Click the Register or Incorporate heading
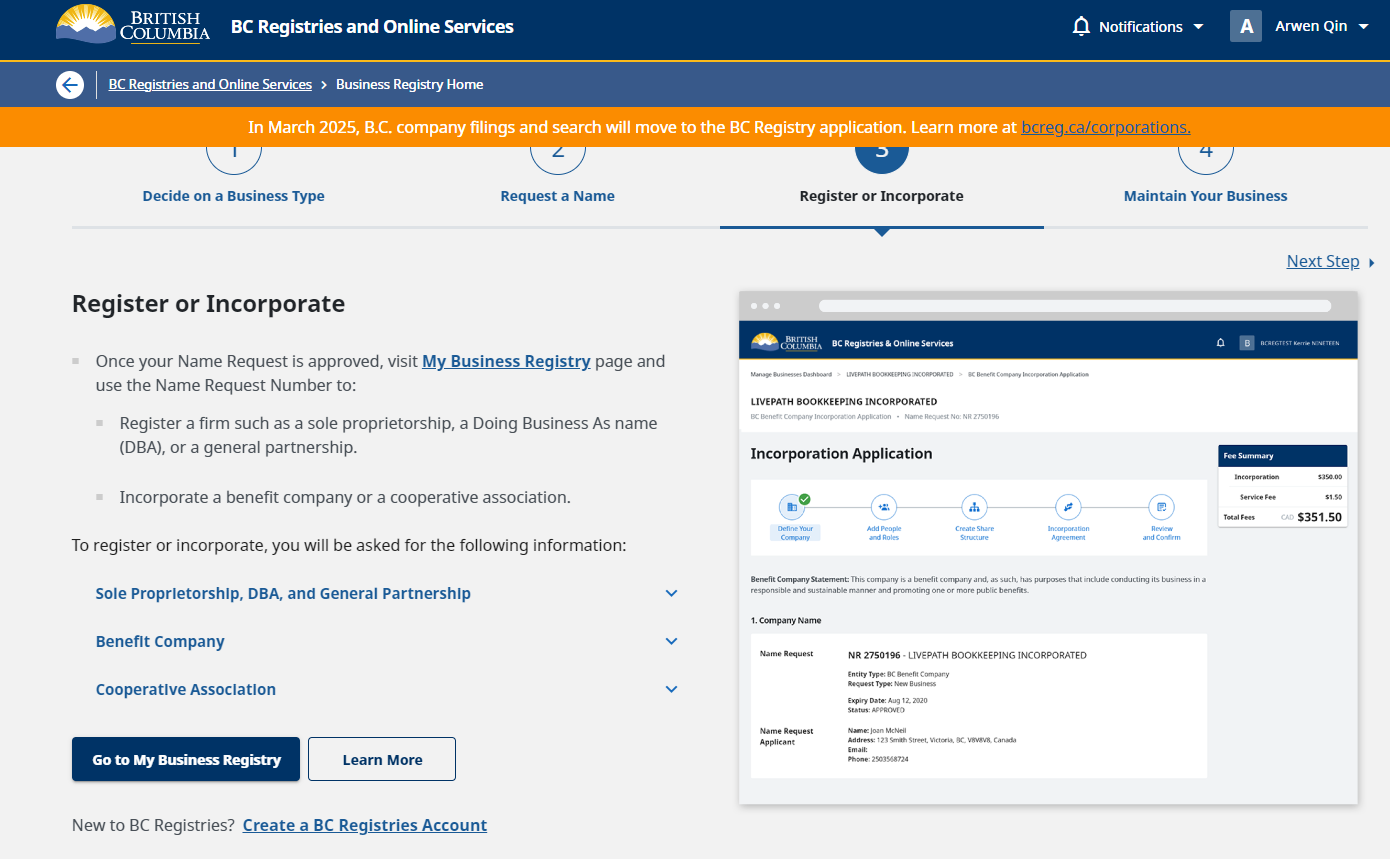This screenshot has width=1390, height=859. pyautogui.click(x=209, y=304)
